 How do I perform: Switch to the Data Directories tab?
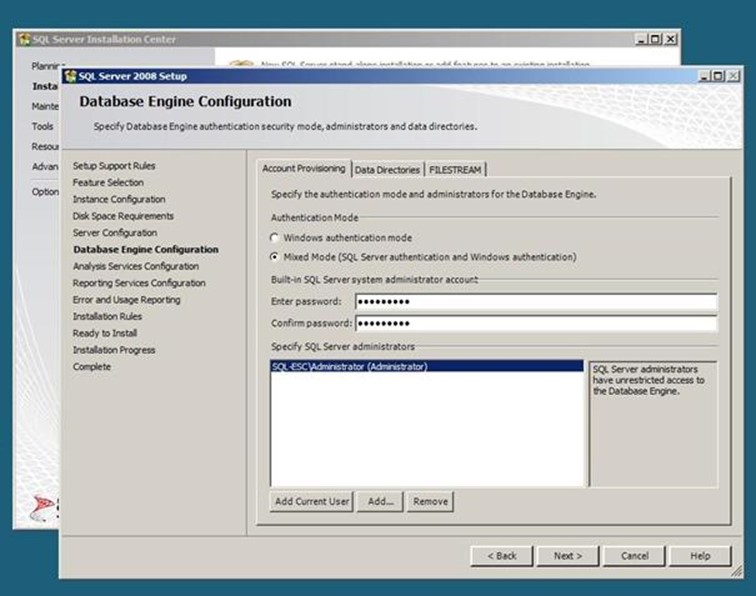[x=387, y=170]
